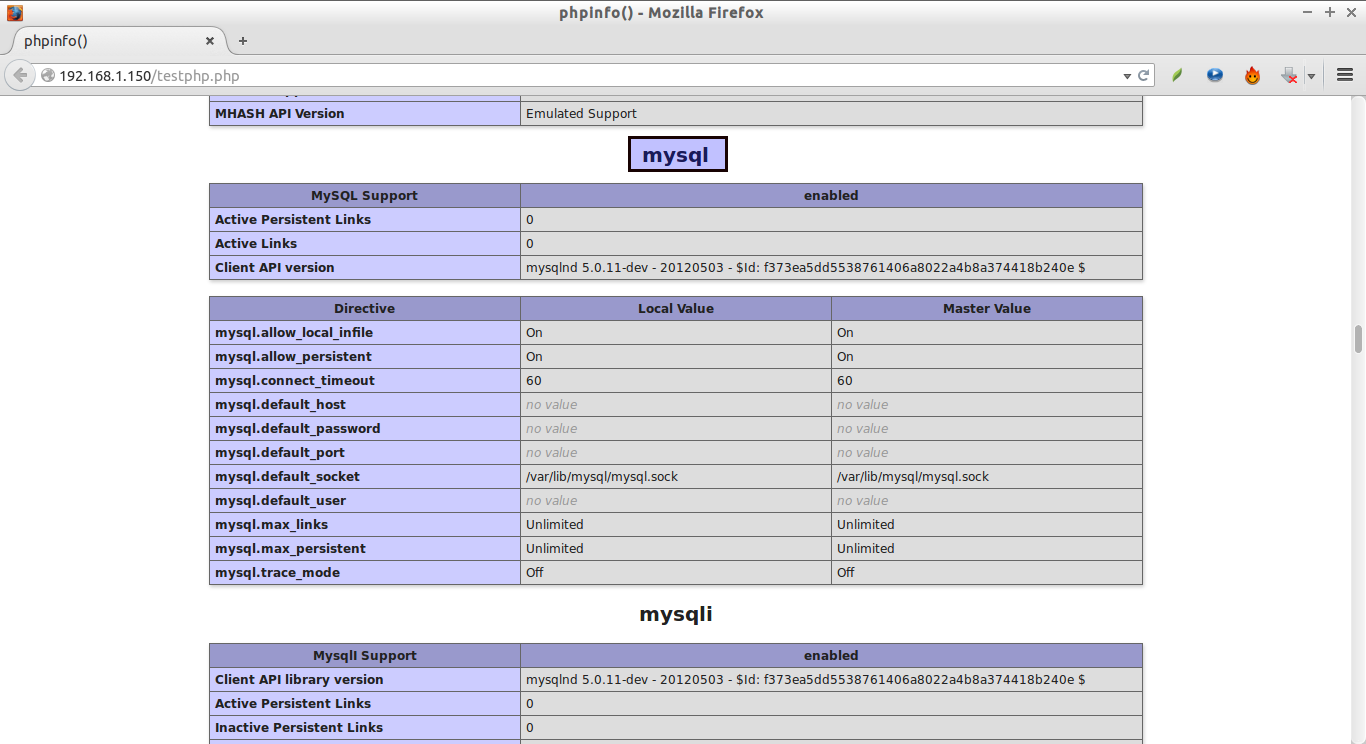Click the MysqlI Support header cell
The image size is (1366, 744).
click(x=365, y=656)
